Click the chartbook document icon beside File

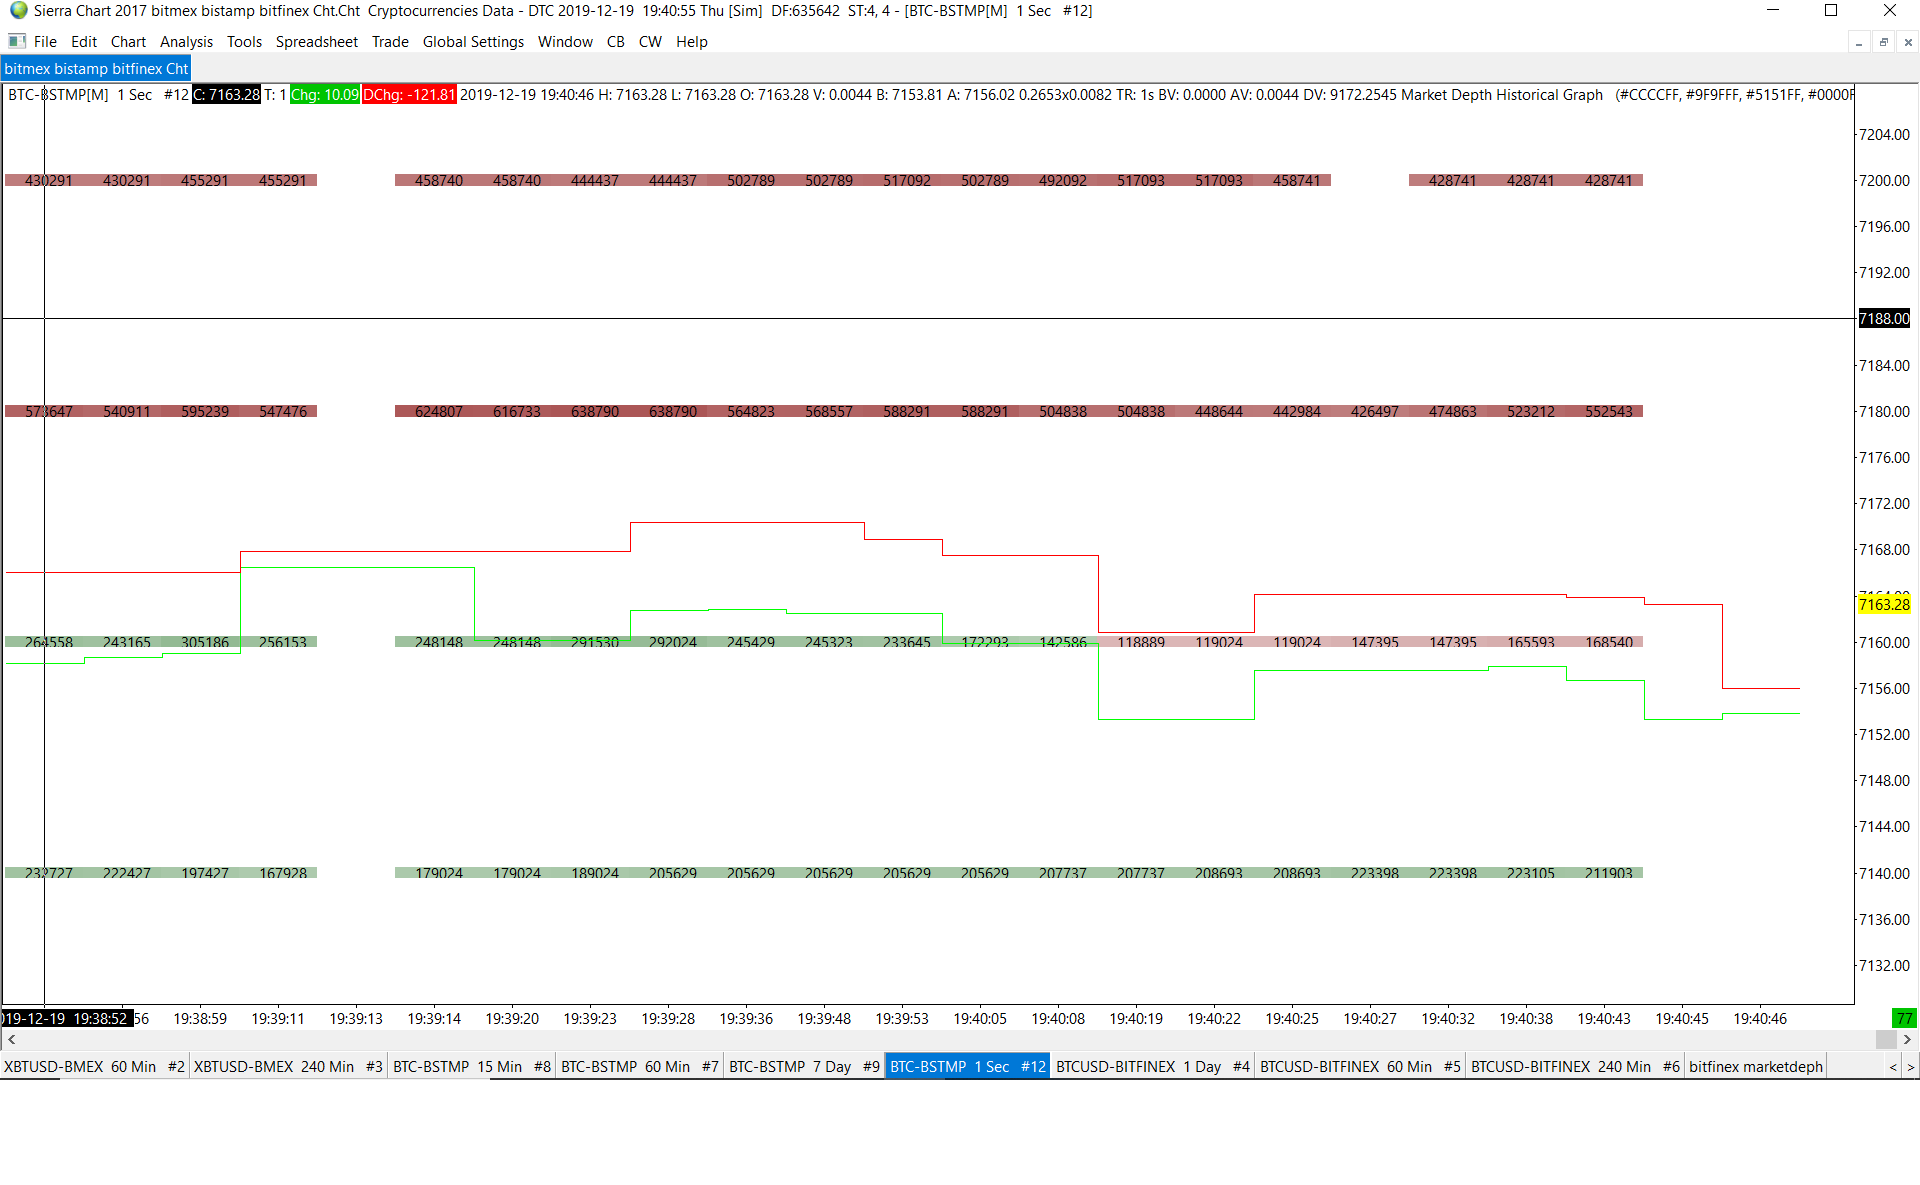click(x=16, y=42)
